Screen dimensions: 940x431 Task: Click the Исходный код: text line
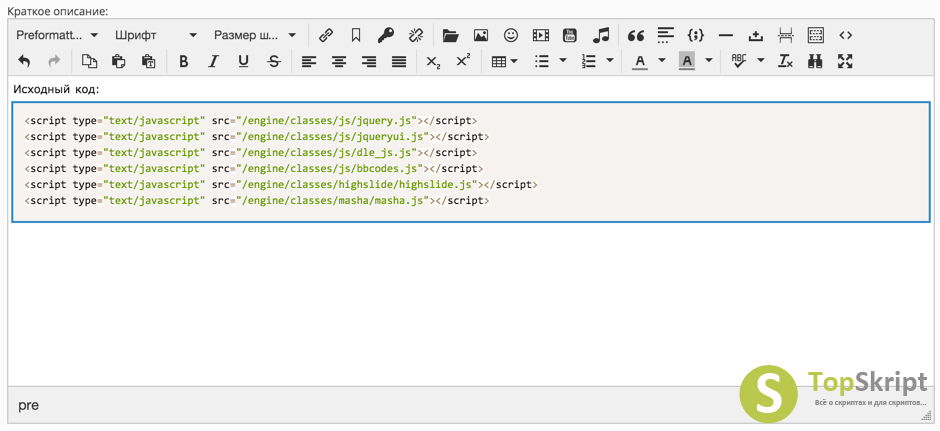click(56, 90)
